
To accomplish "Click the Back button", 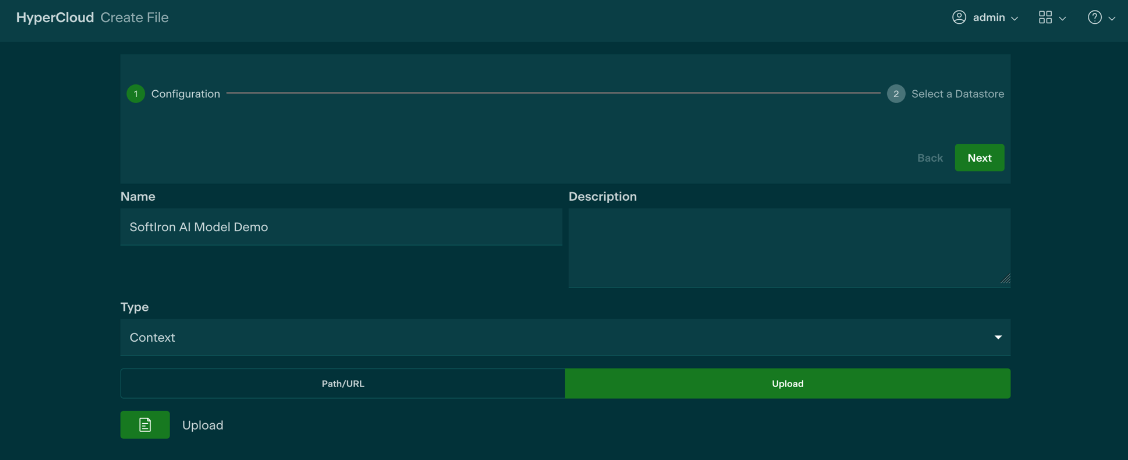I will click(x=930, y=158).
